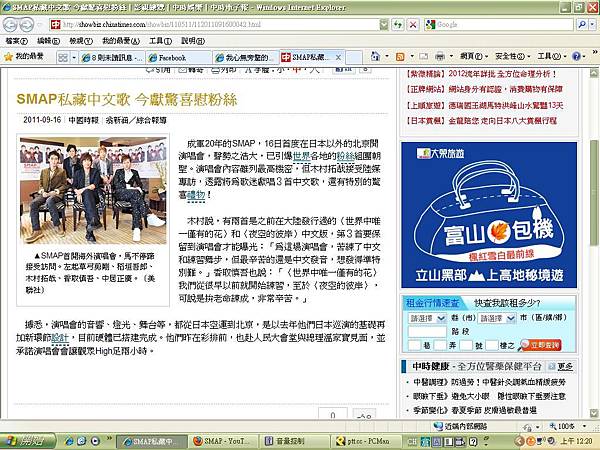Image resolution: width=600 pixels, height=450 pixels.
Task: Open the 安全性(S) safety dropdown menu
Action: pos(512,57)
